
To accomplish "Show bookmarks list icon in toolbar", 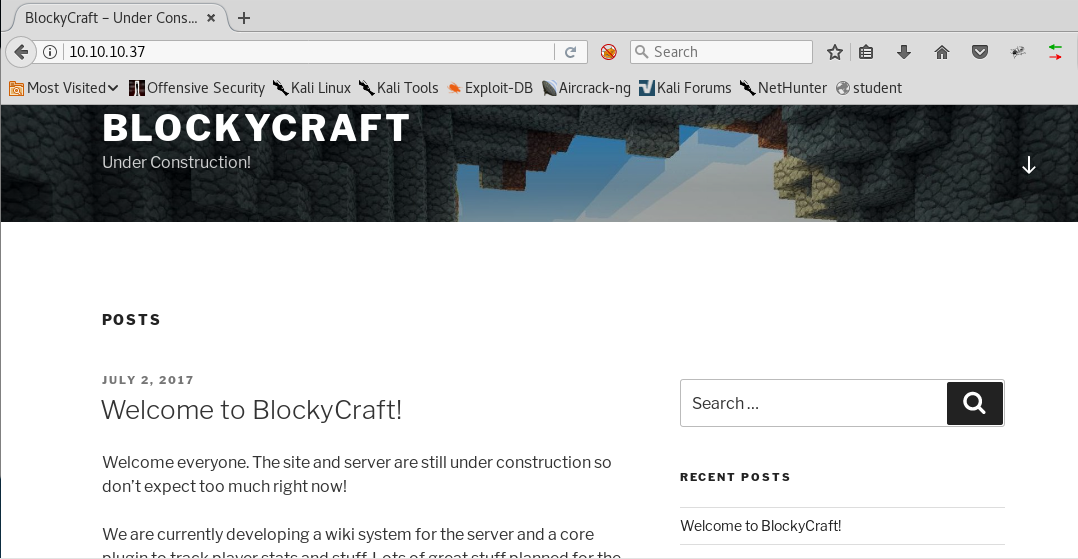I will click(866, 52).
